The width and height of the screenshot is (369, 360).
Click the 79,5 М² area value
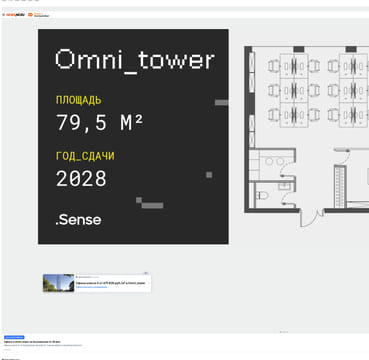click(x=99, y=123)
